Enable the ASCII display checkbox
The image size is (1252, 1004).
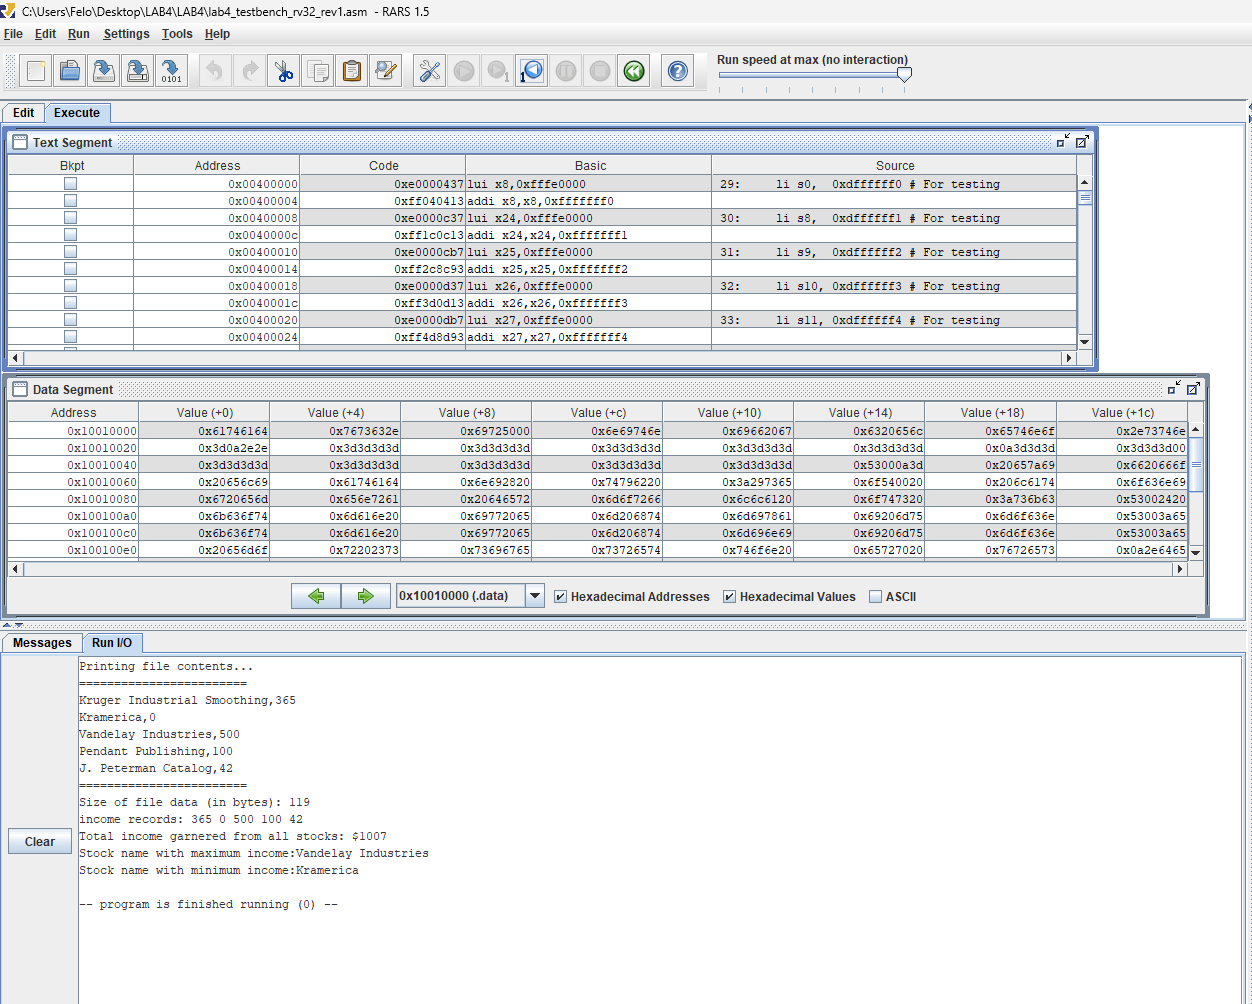pos(875,597)
